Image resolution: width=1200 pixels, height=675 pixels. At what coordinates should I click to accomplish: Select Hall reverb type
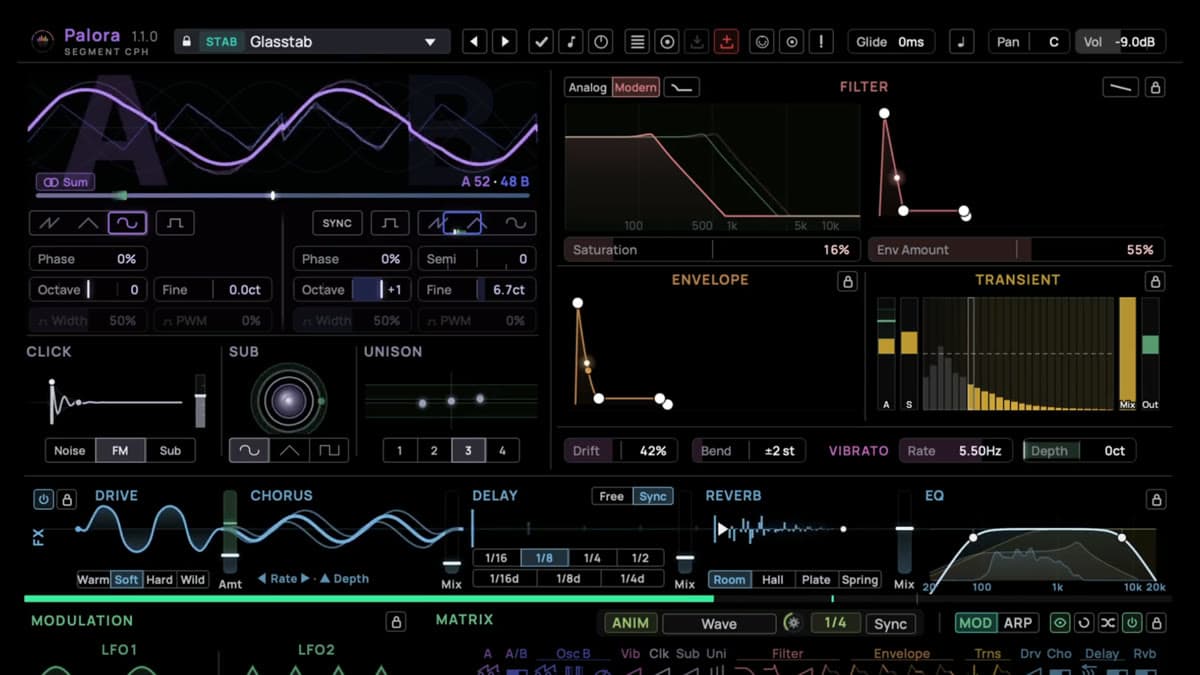(773, 580)
